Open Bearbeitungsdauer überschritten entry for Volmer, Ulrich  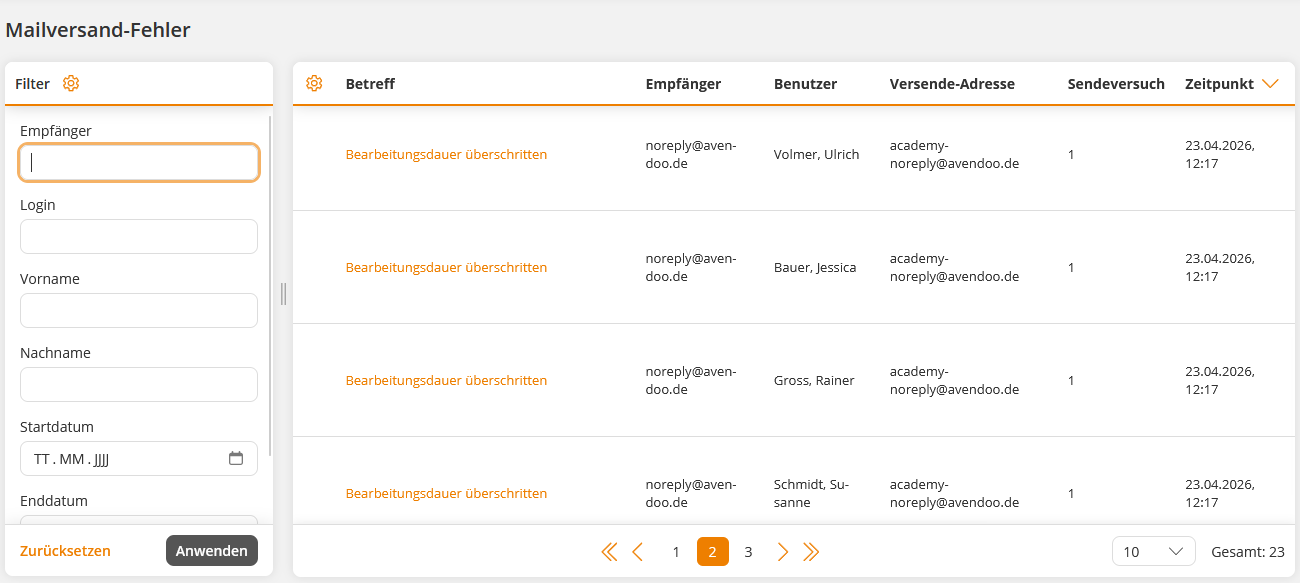coord(446,155)
